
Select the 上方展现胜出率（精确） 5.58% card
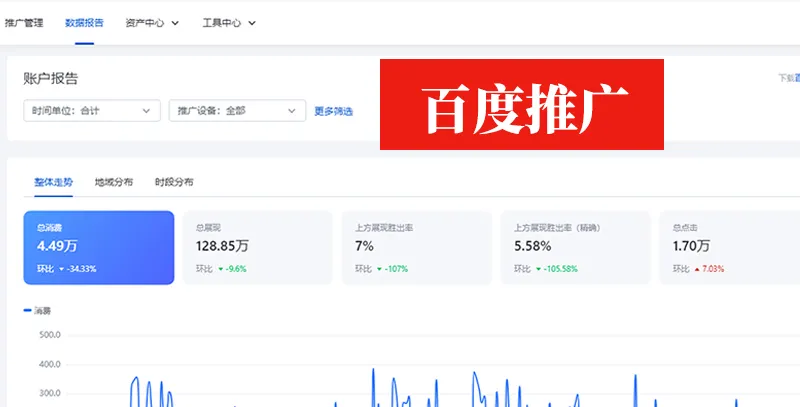click(577, 247)
